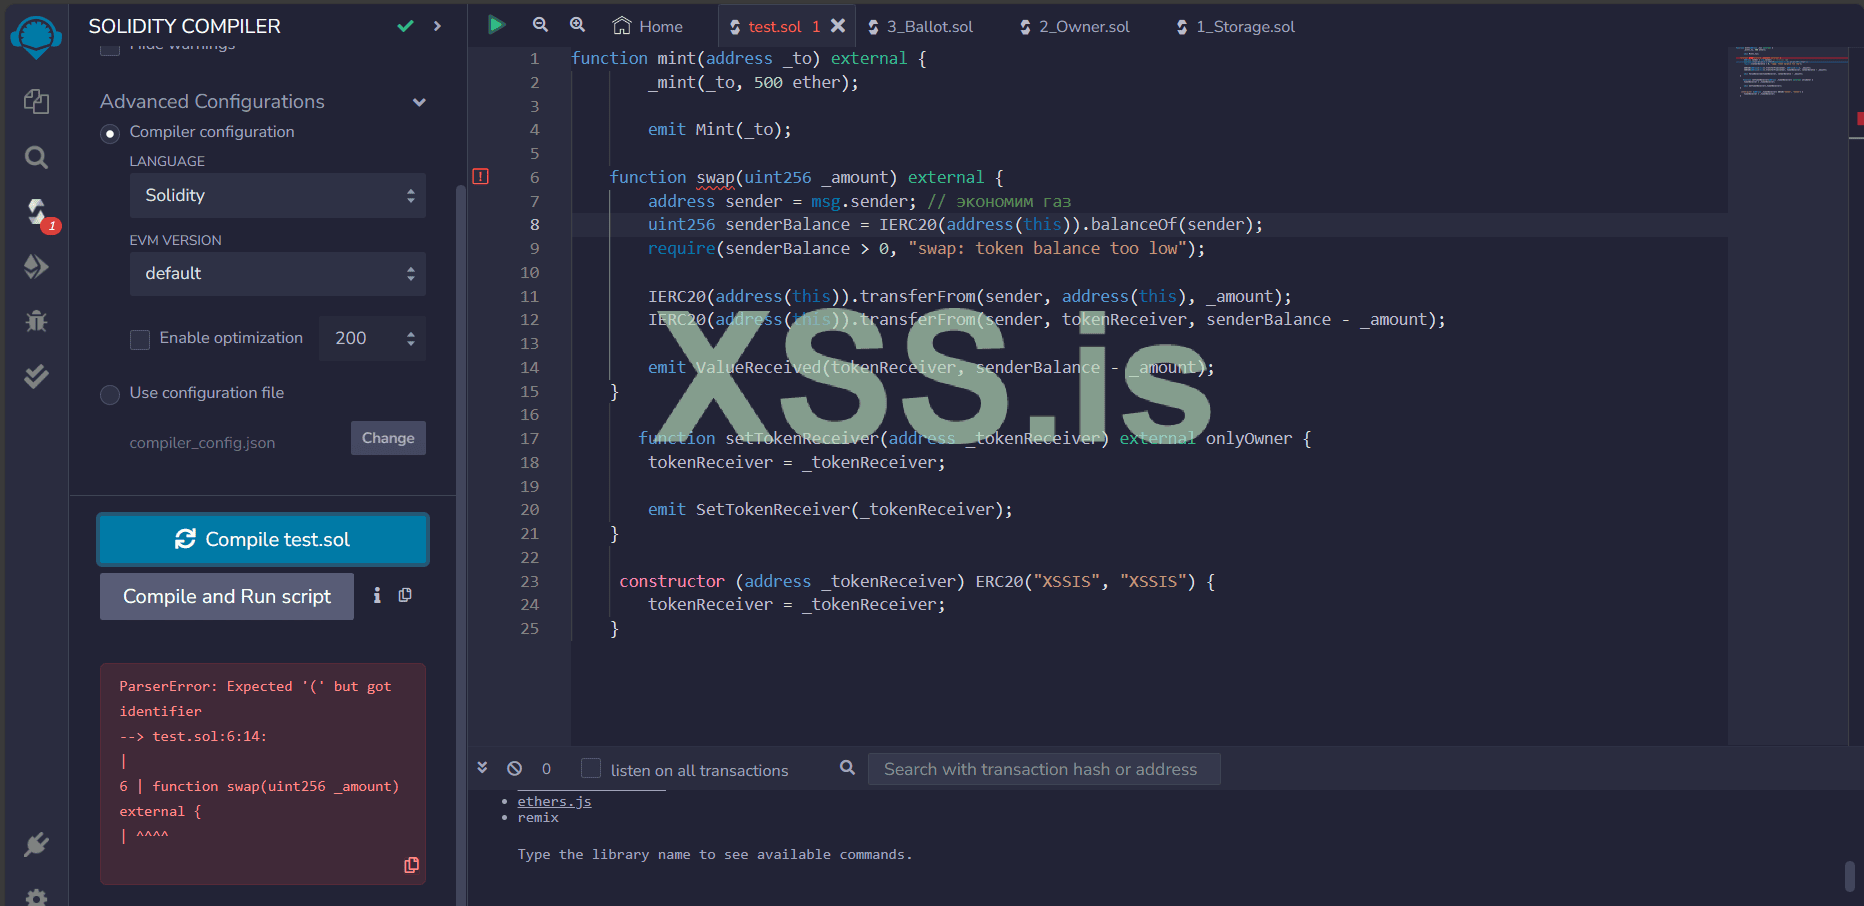Click the pending transactions count 0

(546, 769)
